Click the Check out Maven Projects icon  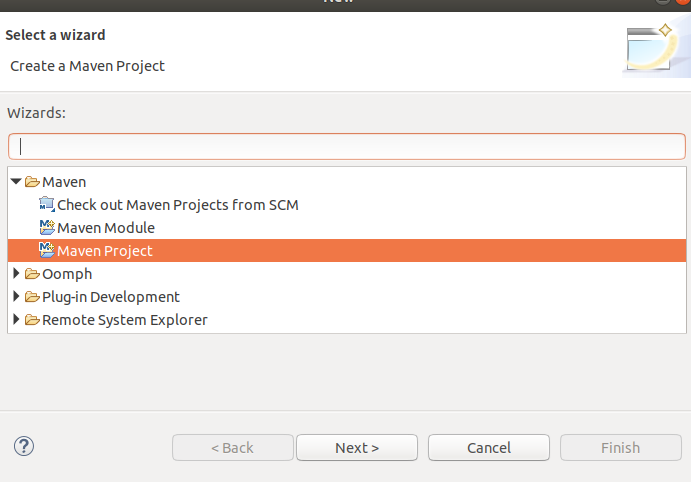coord(47,205)
